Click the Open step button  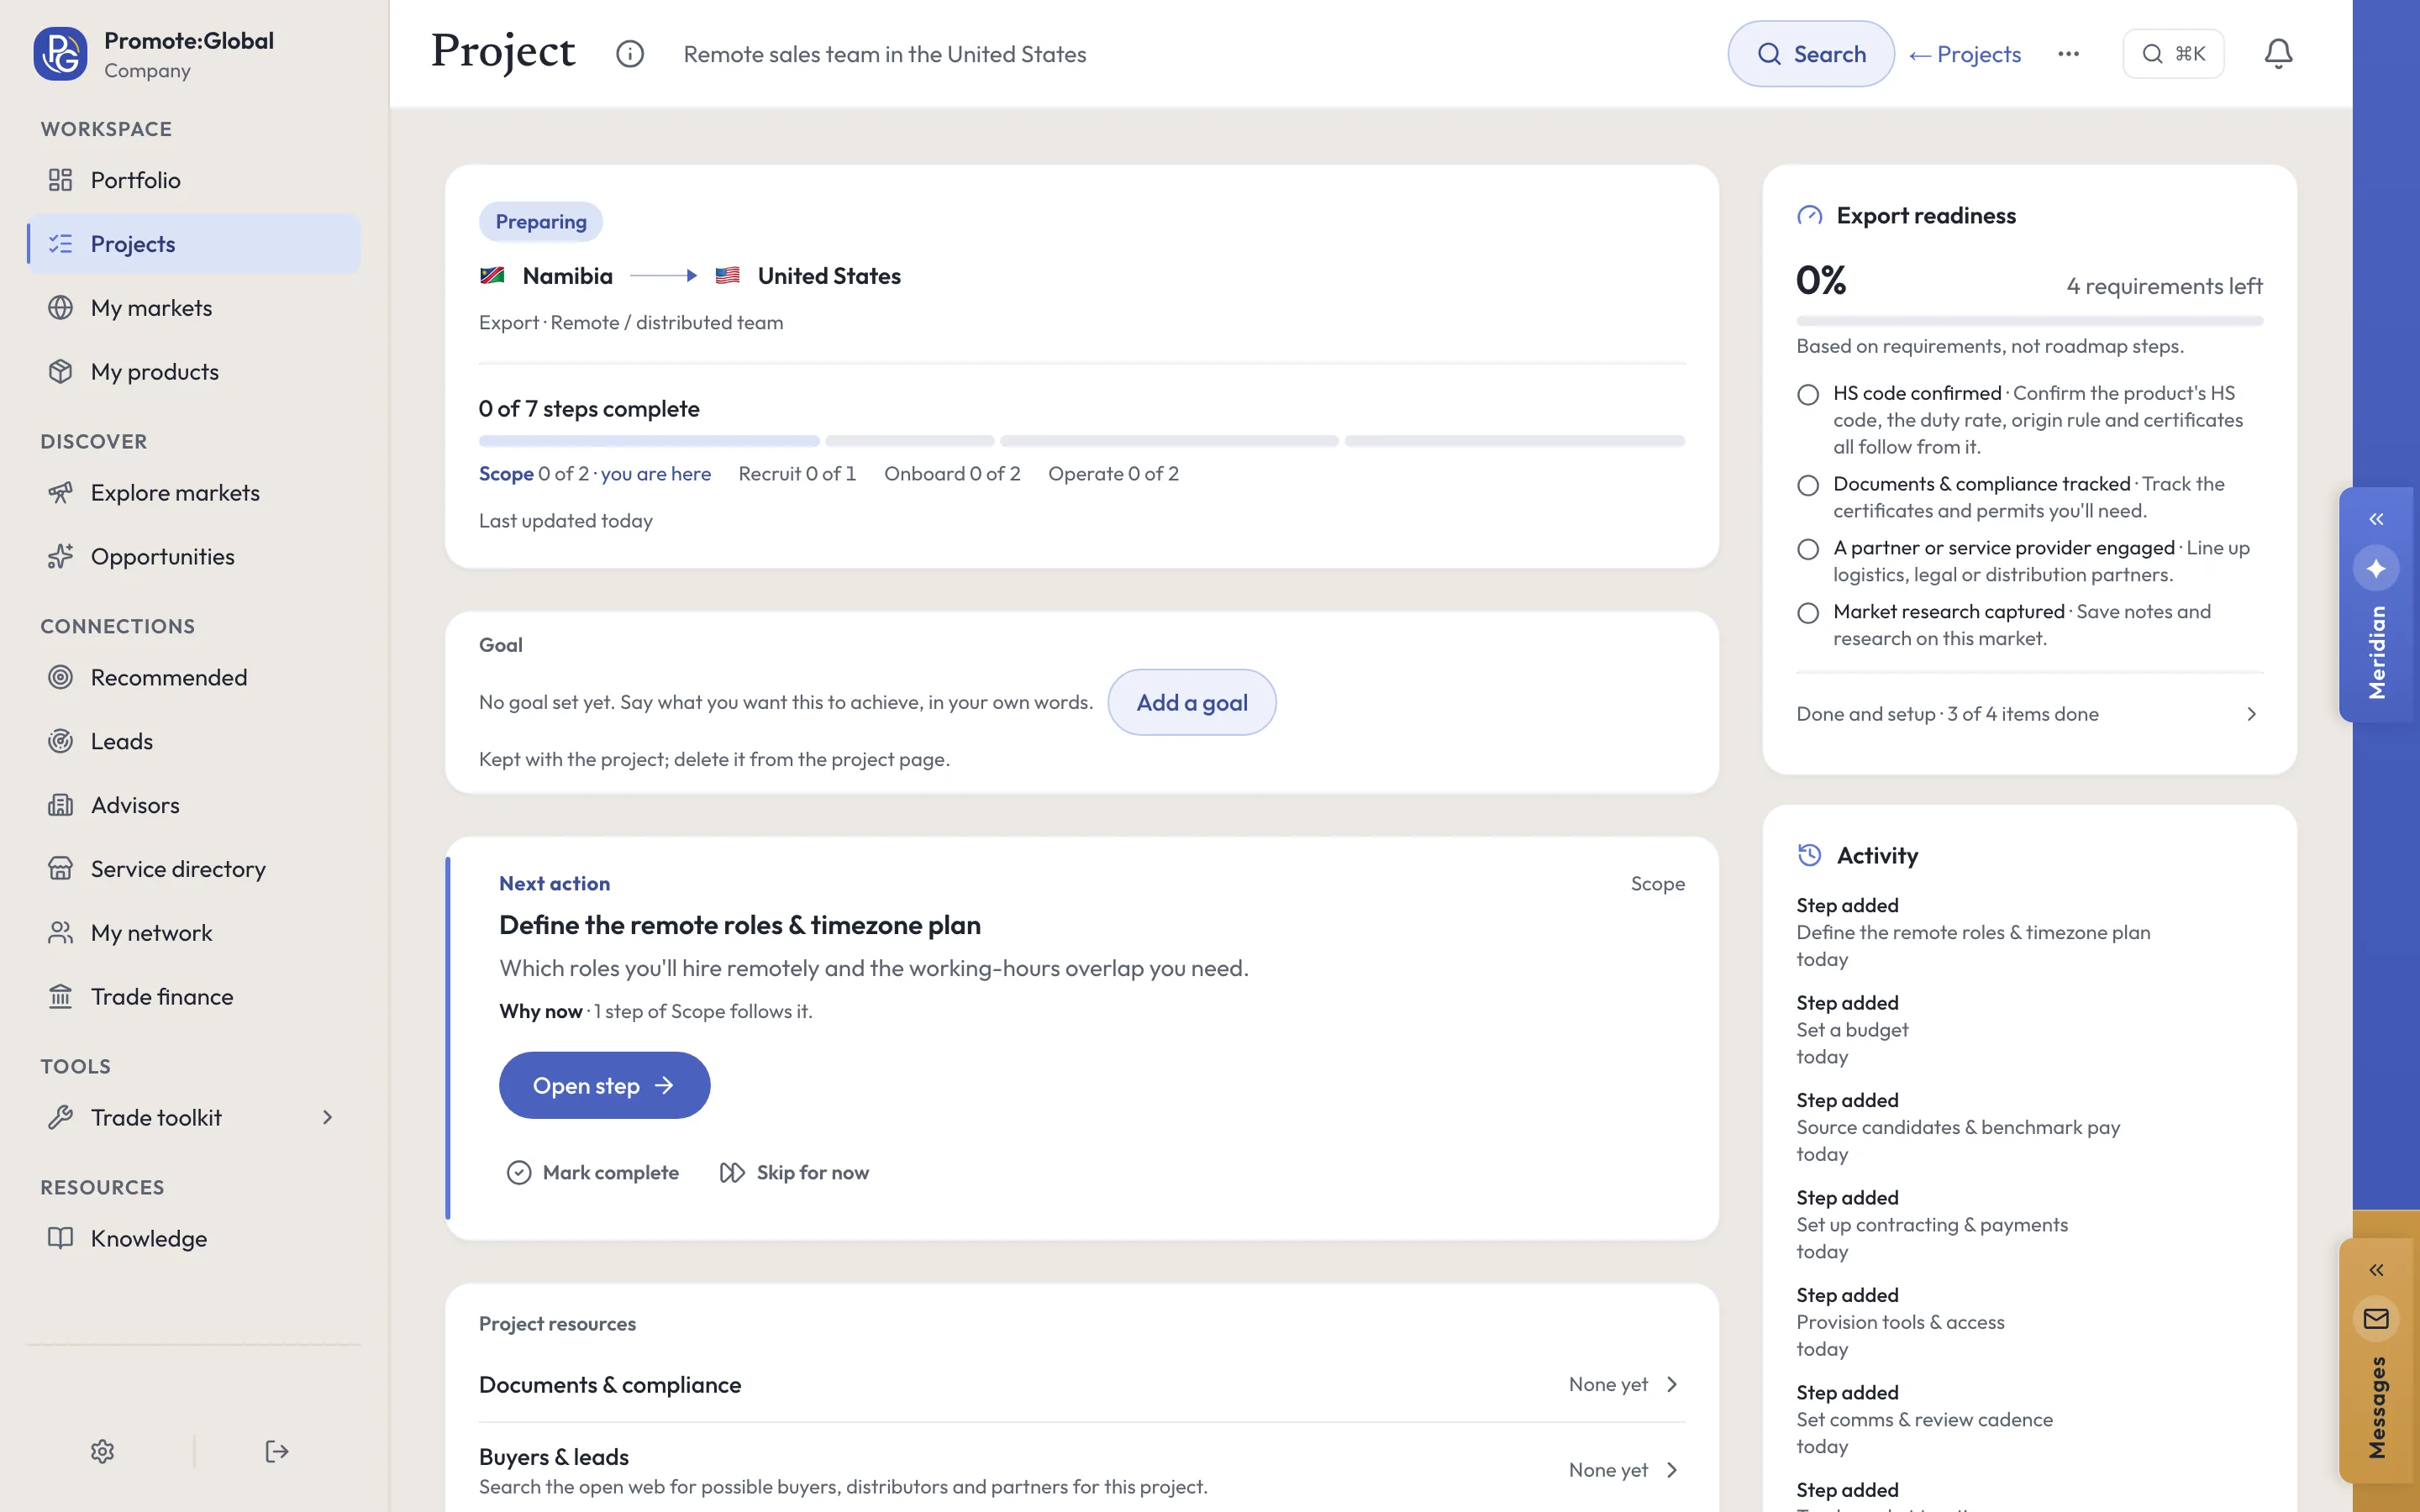pyautogui.click(x=604, y=1085)
